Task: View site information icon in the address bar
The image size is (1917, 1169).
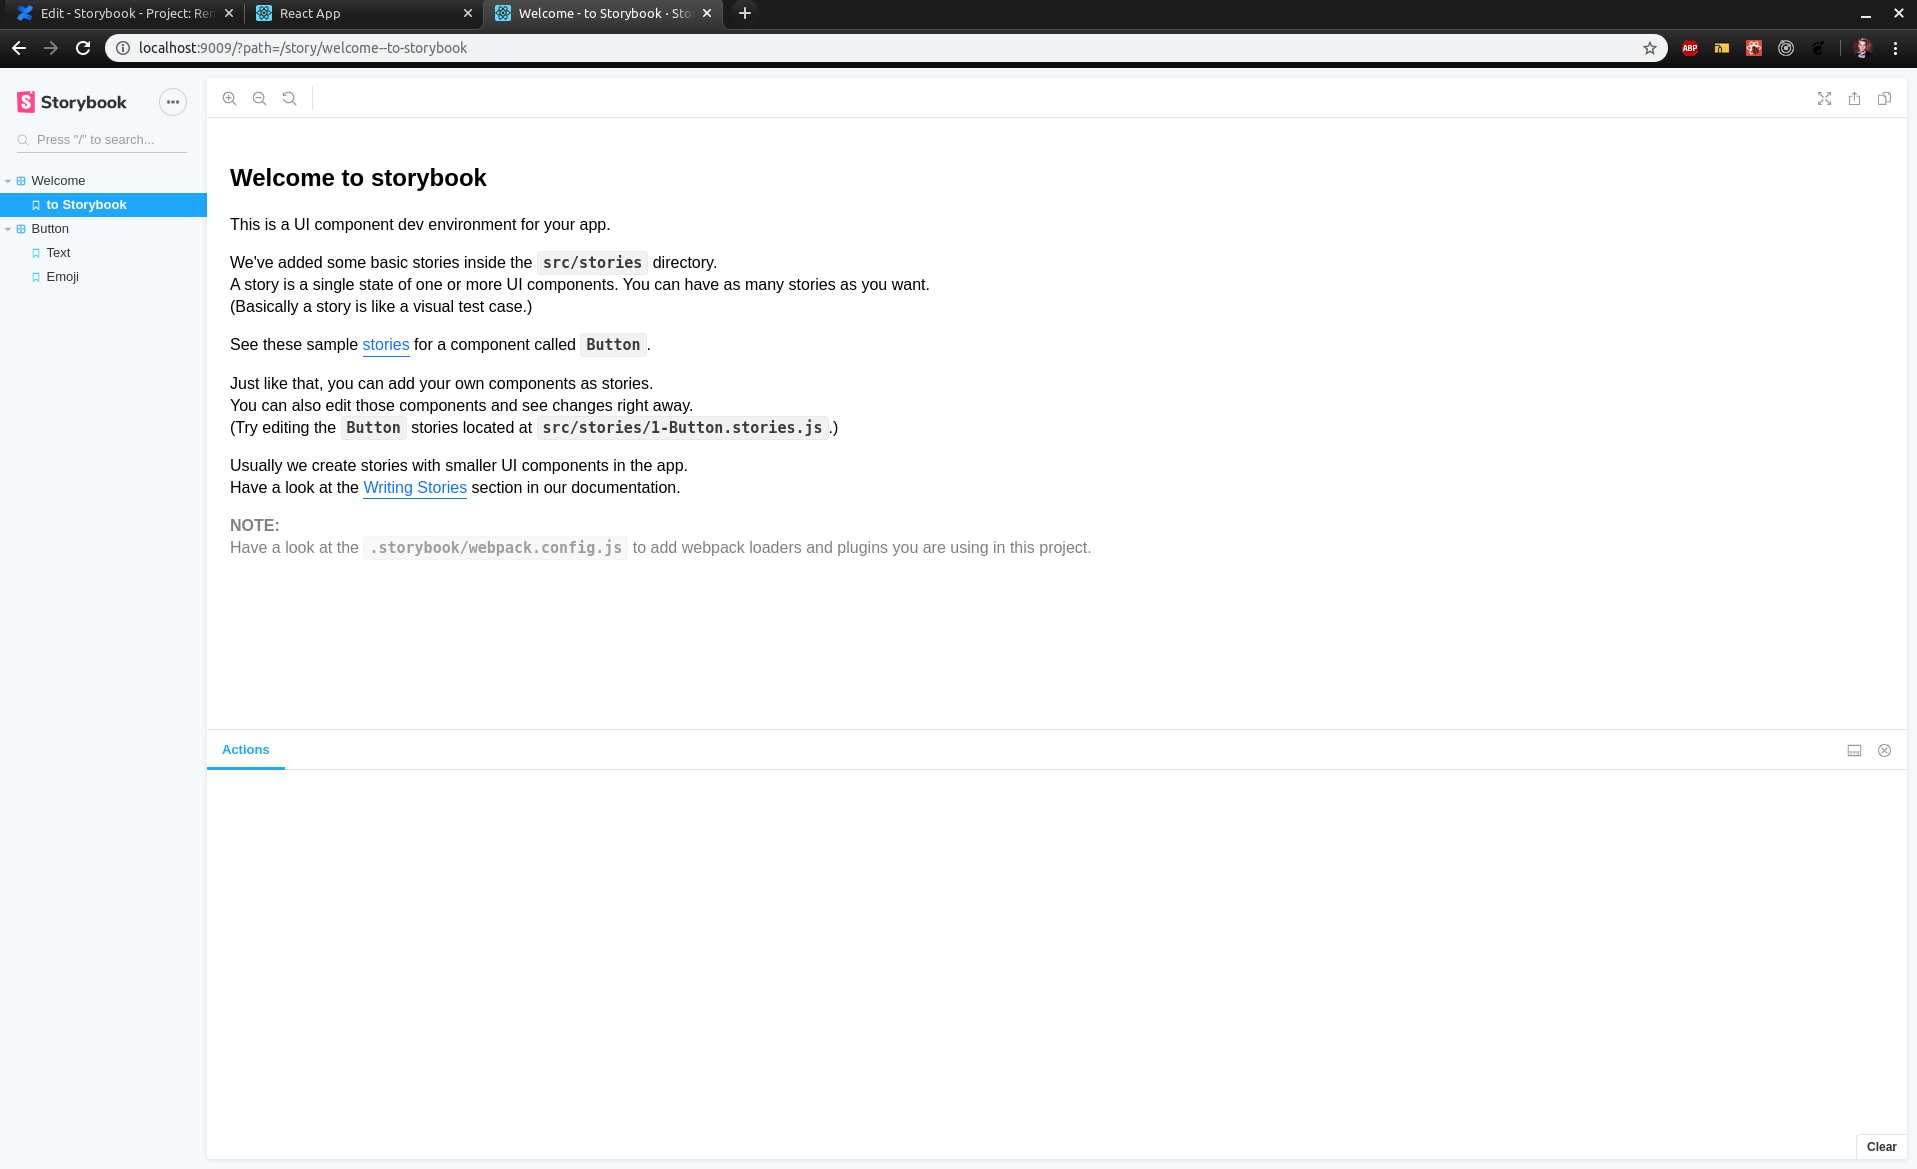Action: pos(123,48)
